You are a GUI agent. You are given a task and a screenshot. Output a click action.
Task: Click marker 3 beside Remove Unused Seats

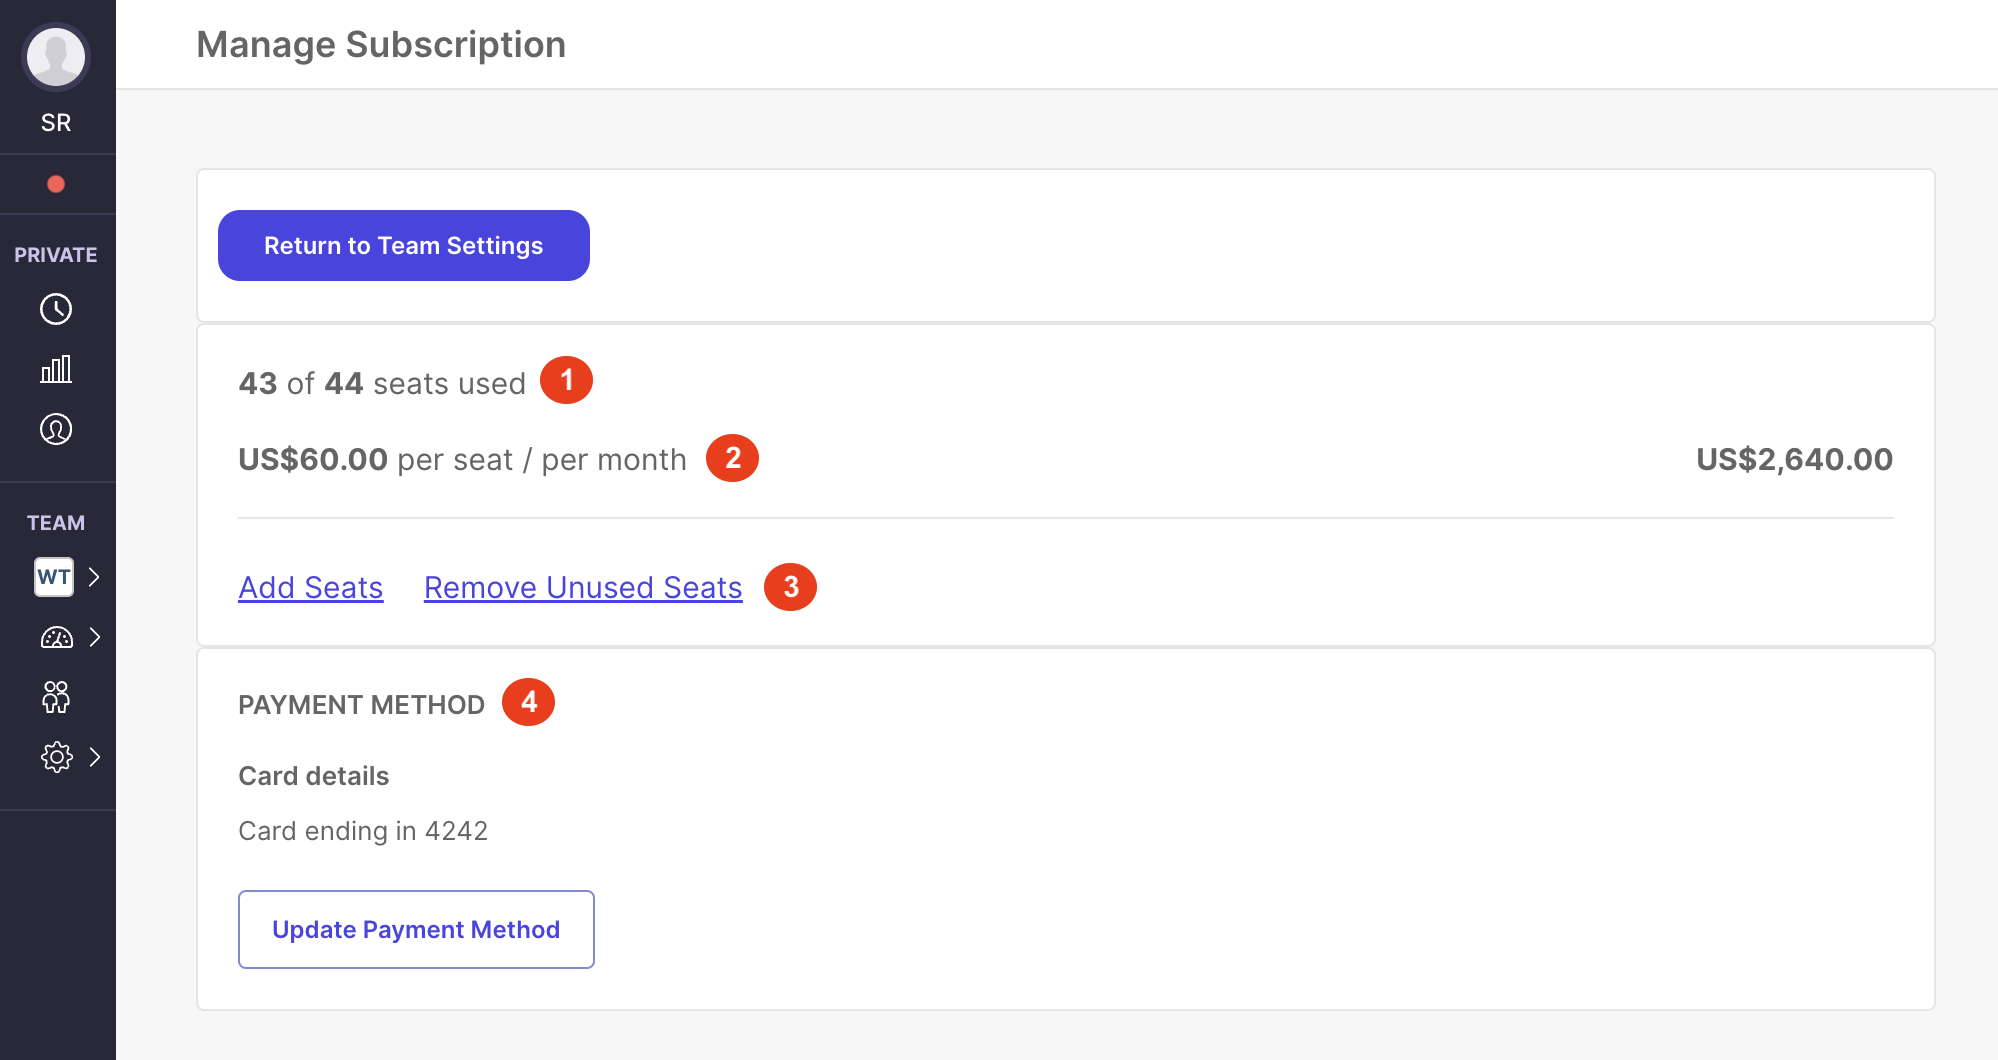[x=790, y=587]
